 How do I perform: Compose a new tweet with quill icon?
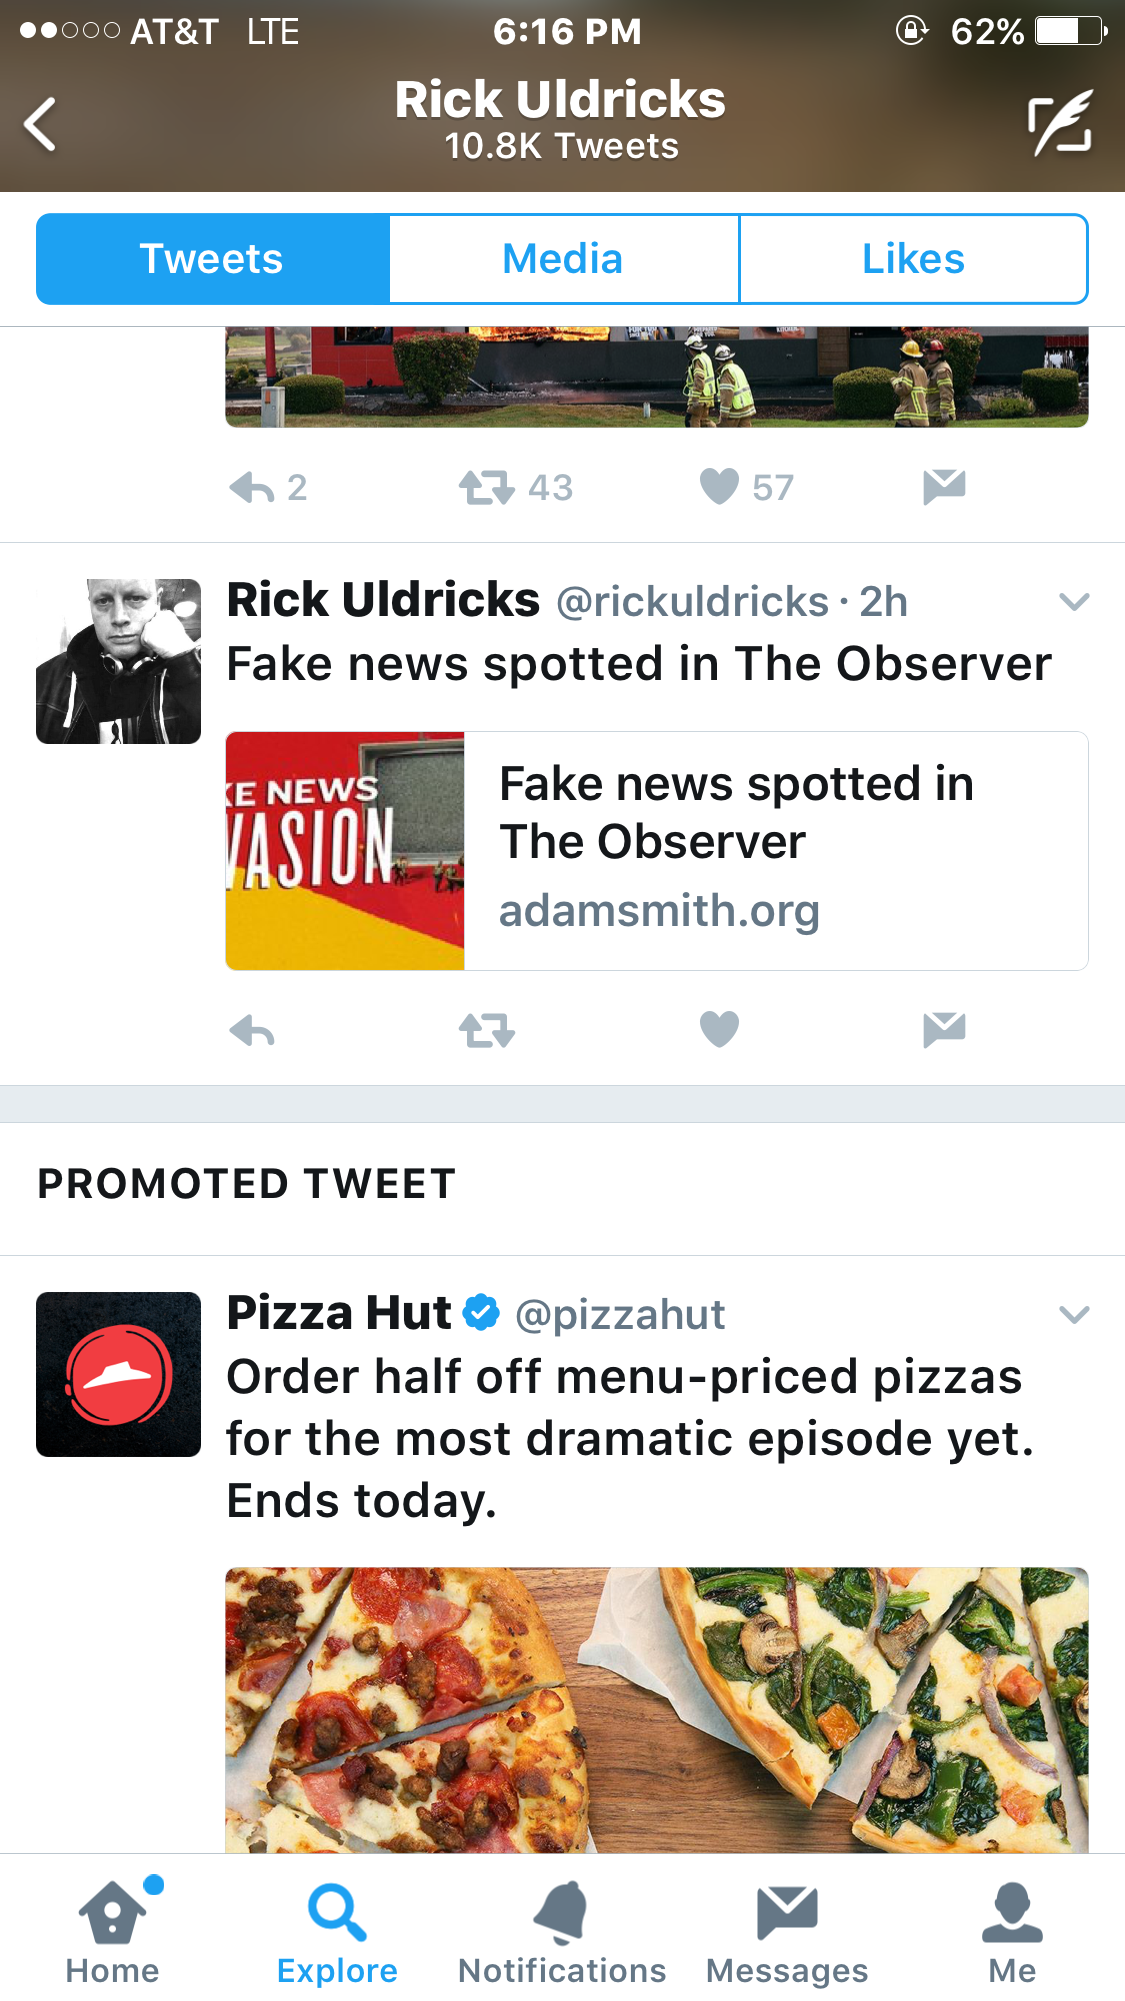[x=1060, y=124]
